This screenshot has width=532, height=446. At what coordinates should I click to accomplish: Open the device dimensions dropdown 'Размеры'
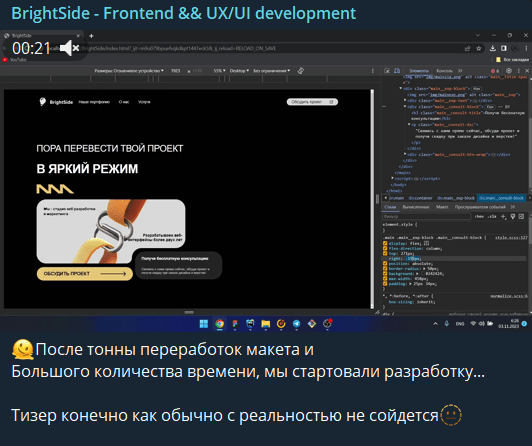pyautogui.click(x=129, y=71)
